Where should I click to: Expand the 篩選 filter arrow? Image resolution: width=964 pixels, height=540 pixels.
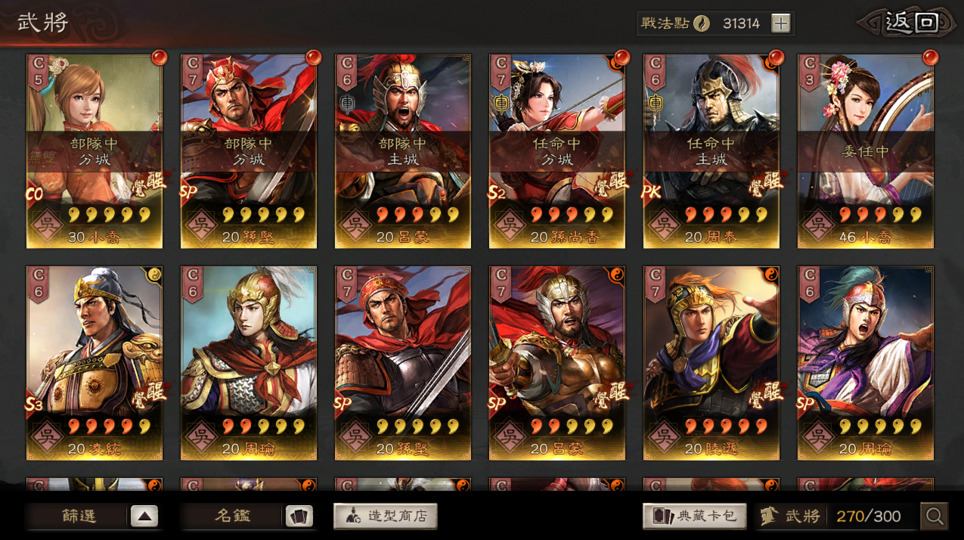pos(144,516)
